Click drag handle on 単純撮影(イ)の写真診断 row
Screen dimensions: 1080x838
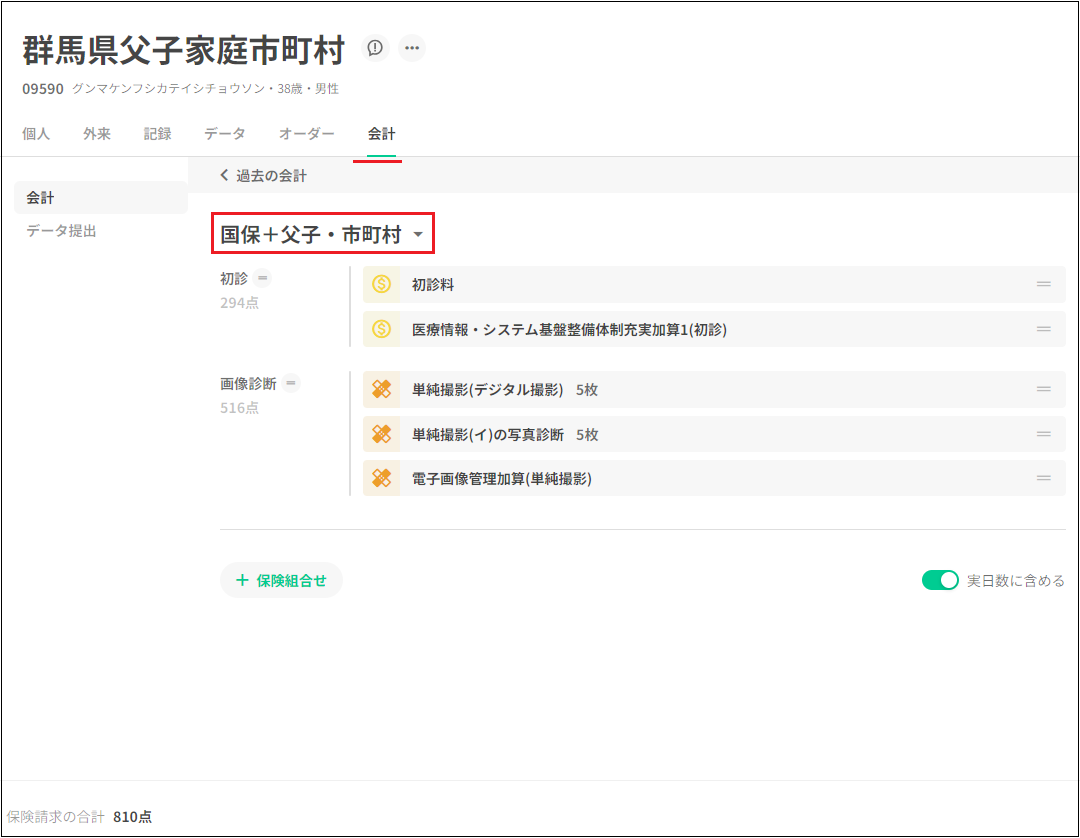[1043, 434]
